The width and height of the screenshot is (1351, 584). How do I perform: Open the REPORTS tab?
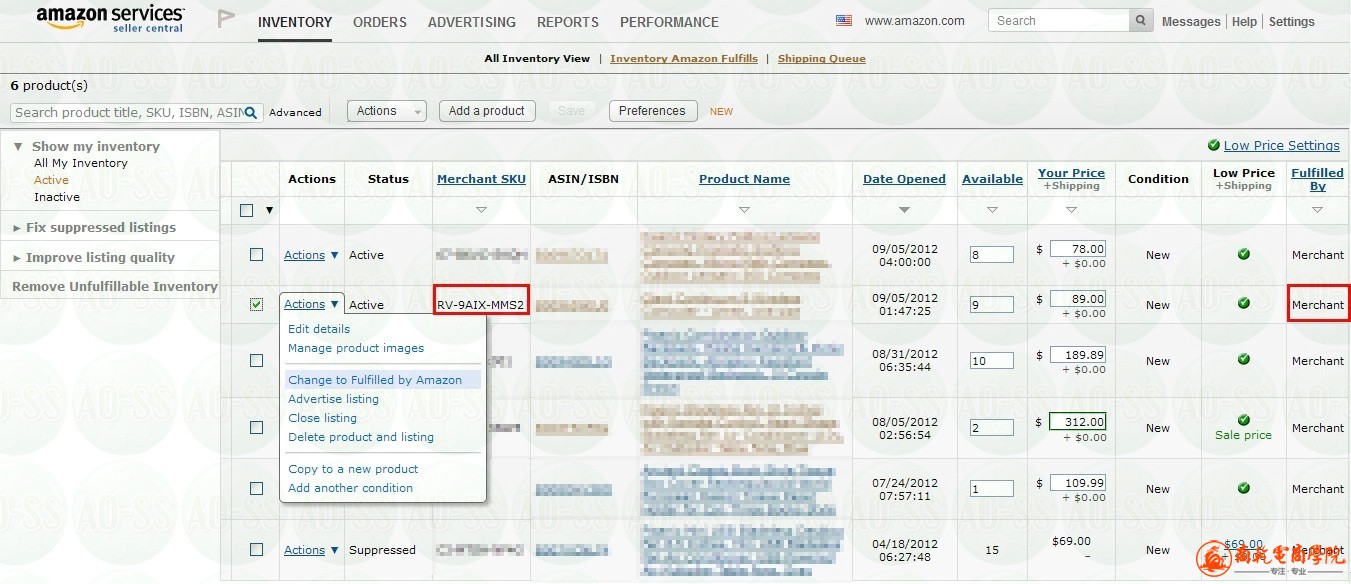[568, 22]
